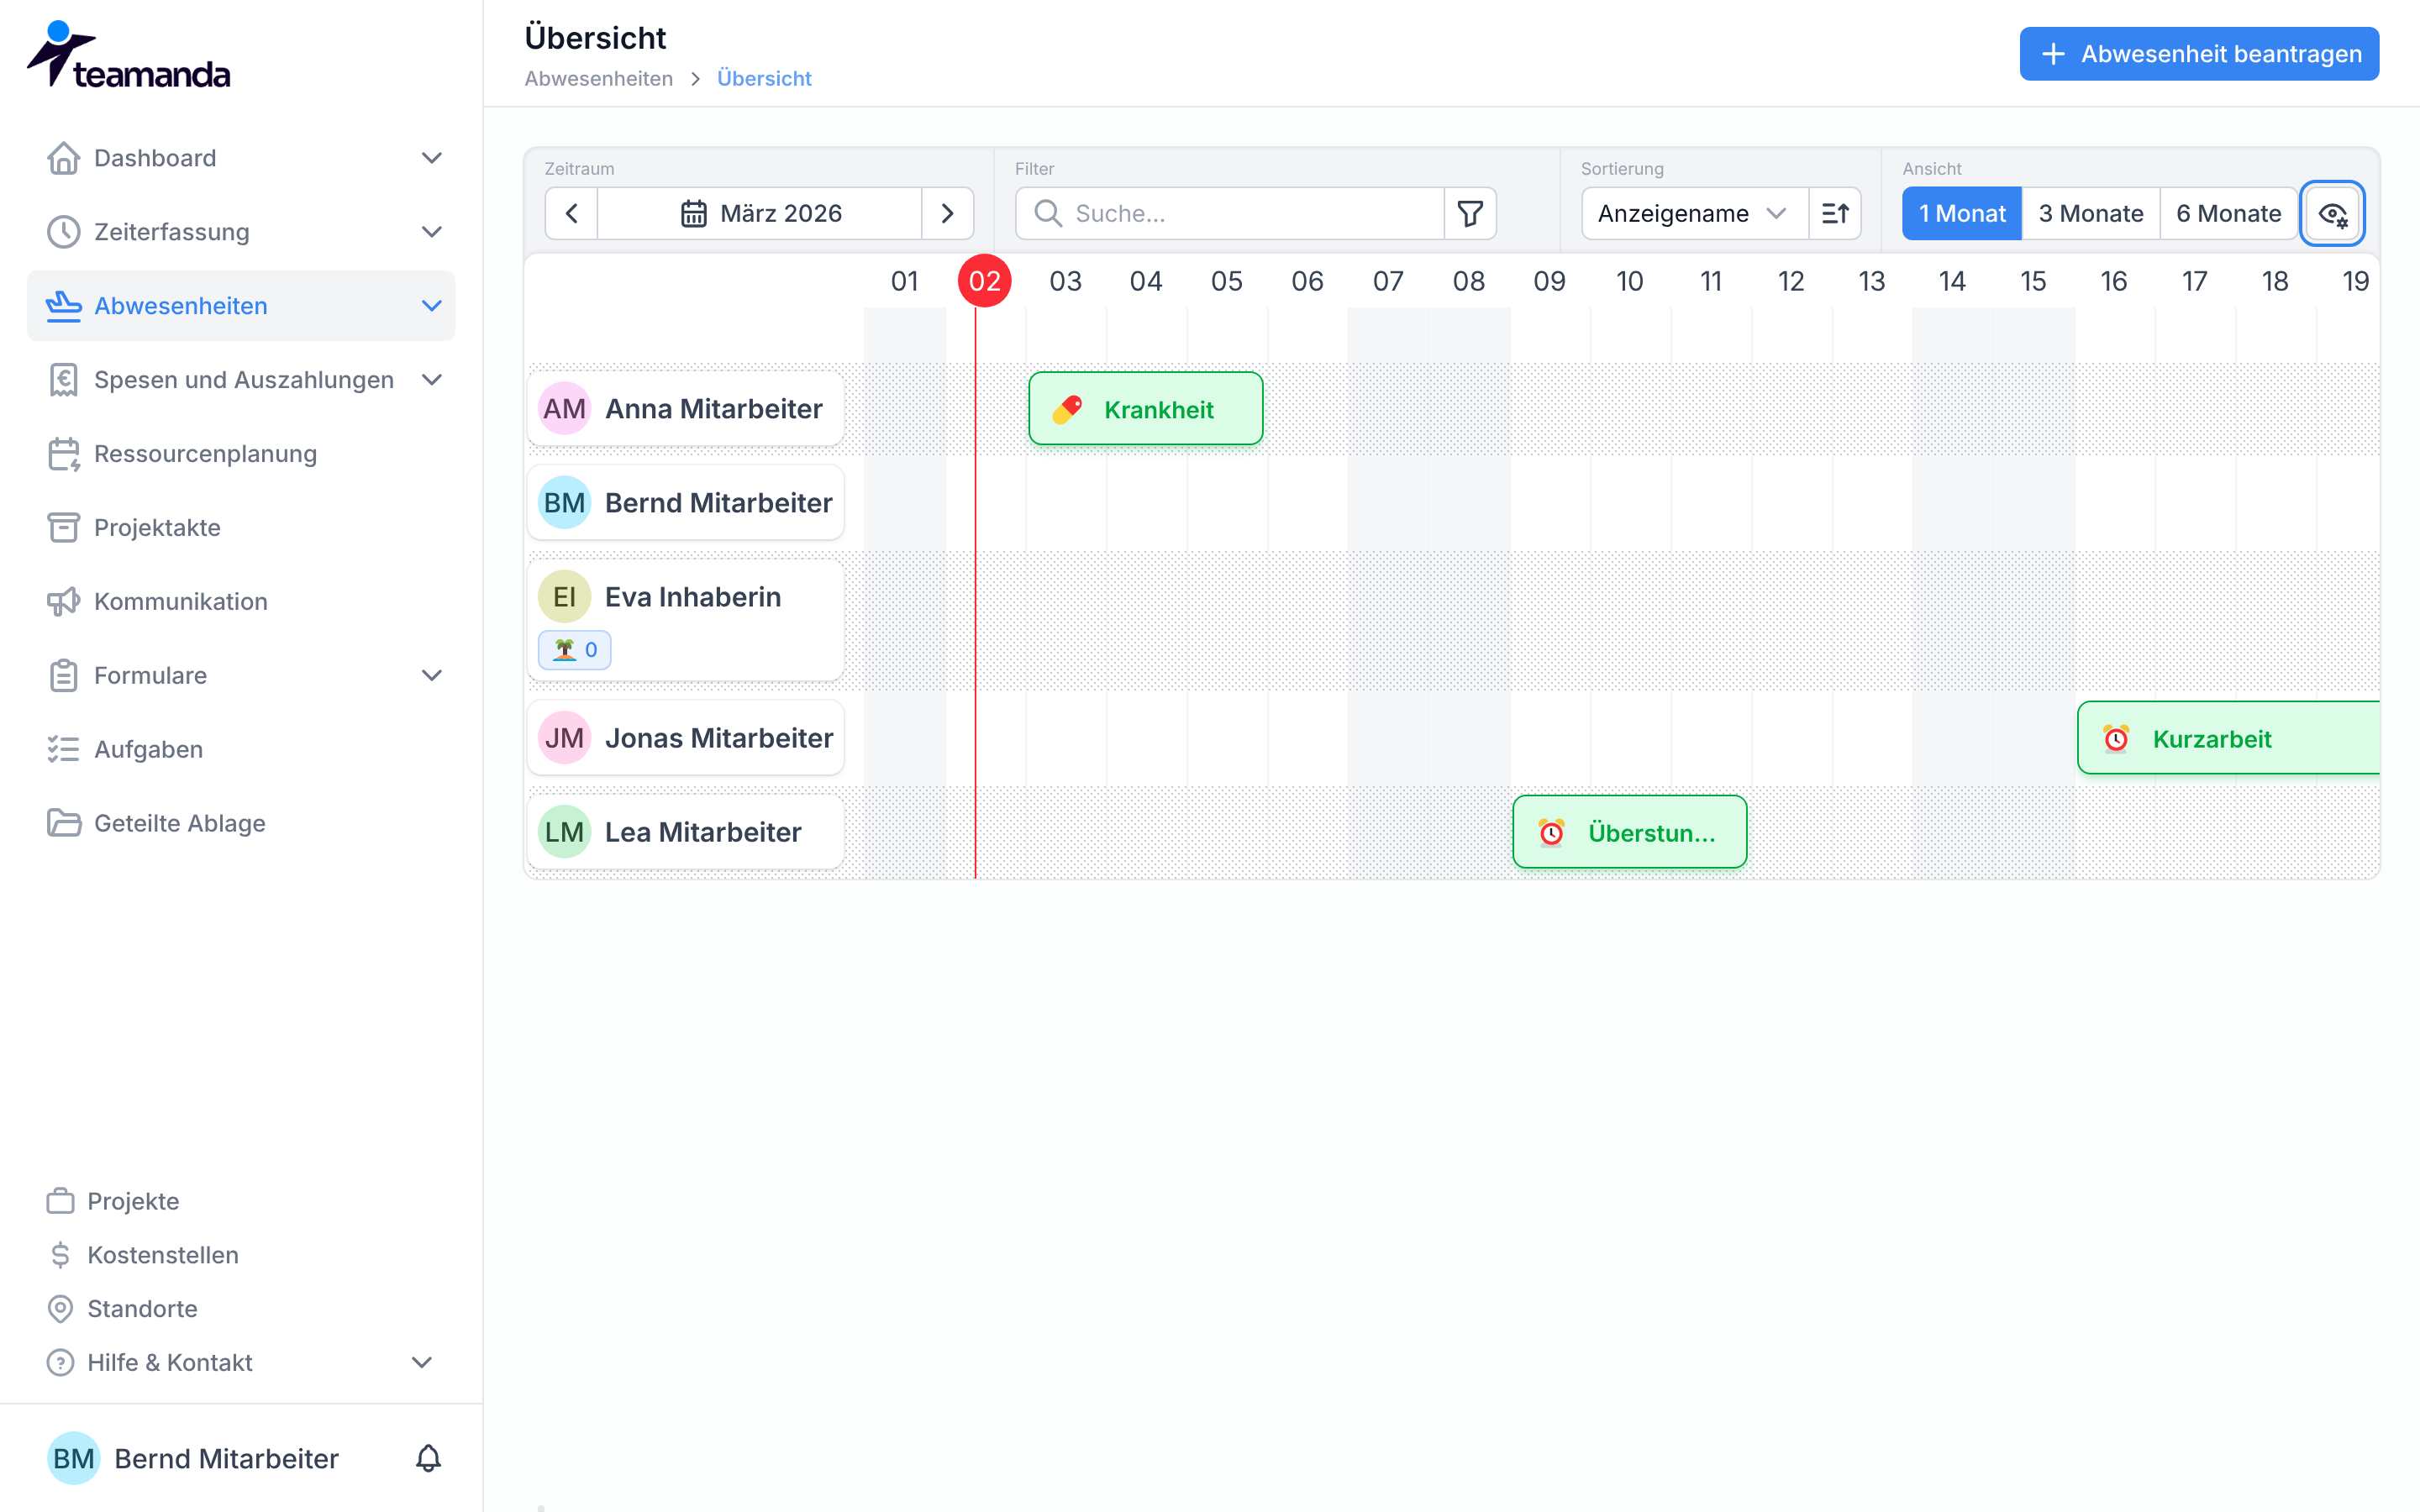Screen dimensions: 2420x1512
Task: Select Anna Mitarbeiter employee card
Action: coord(686,409)
